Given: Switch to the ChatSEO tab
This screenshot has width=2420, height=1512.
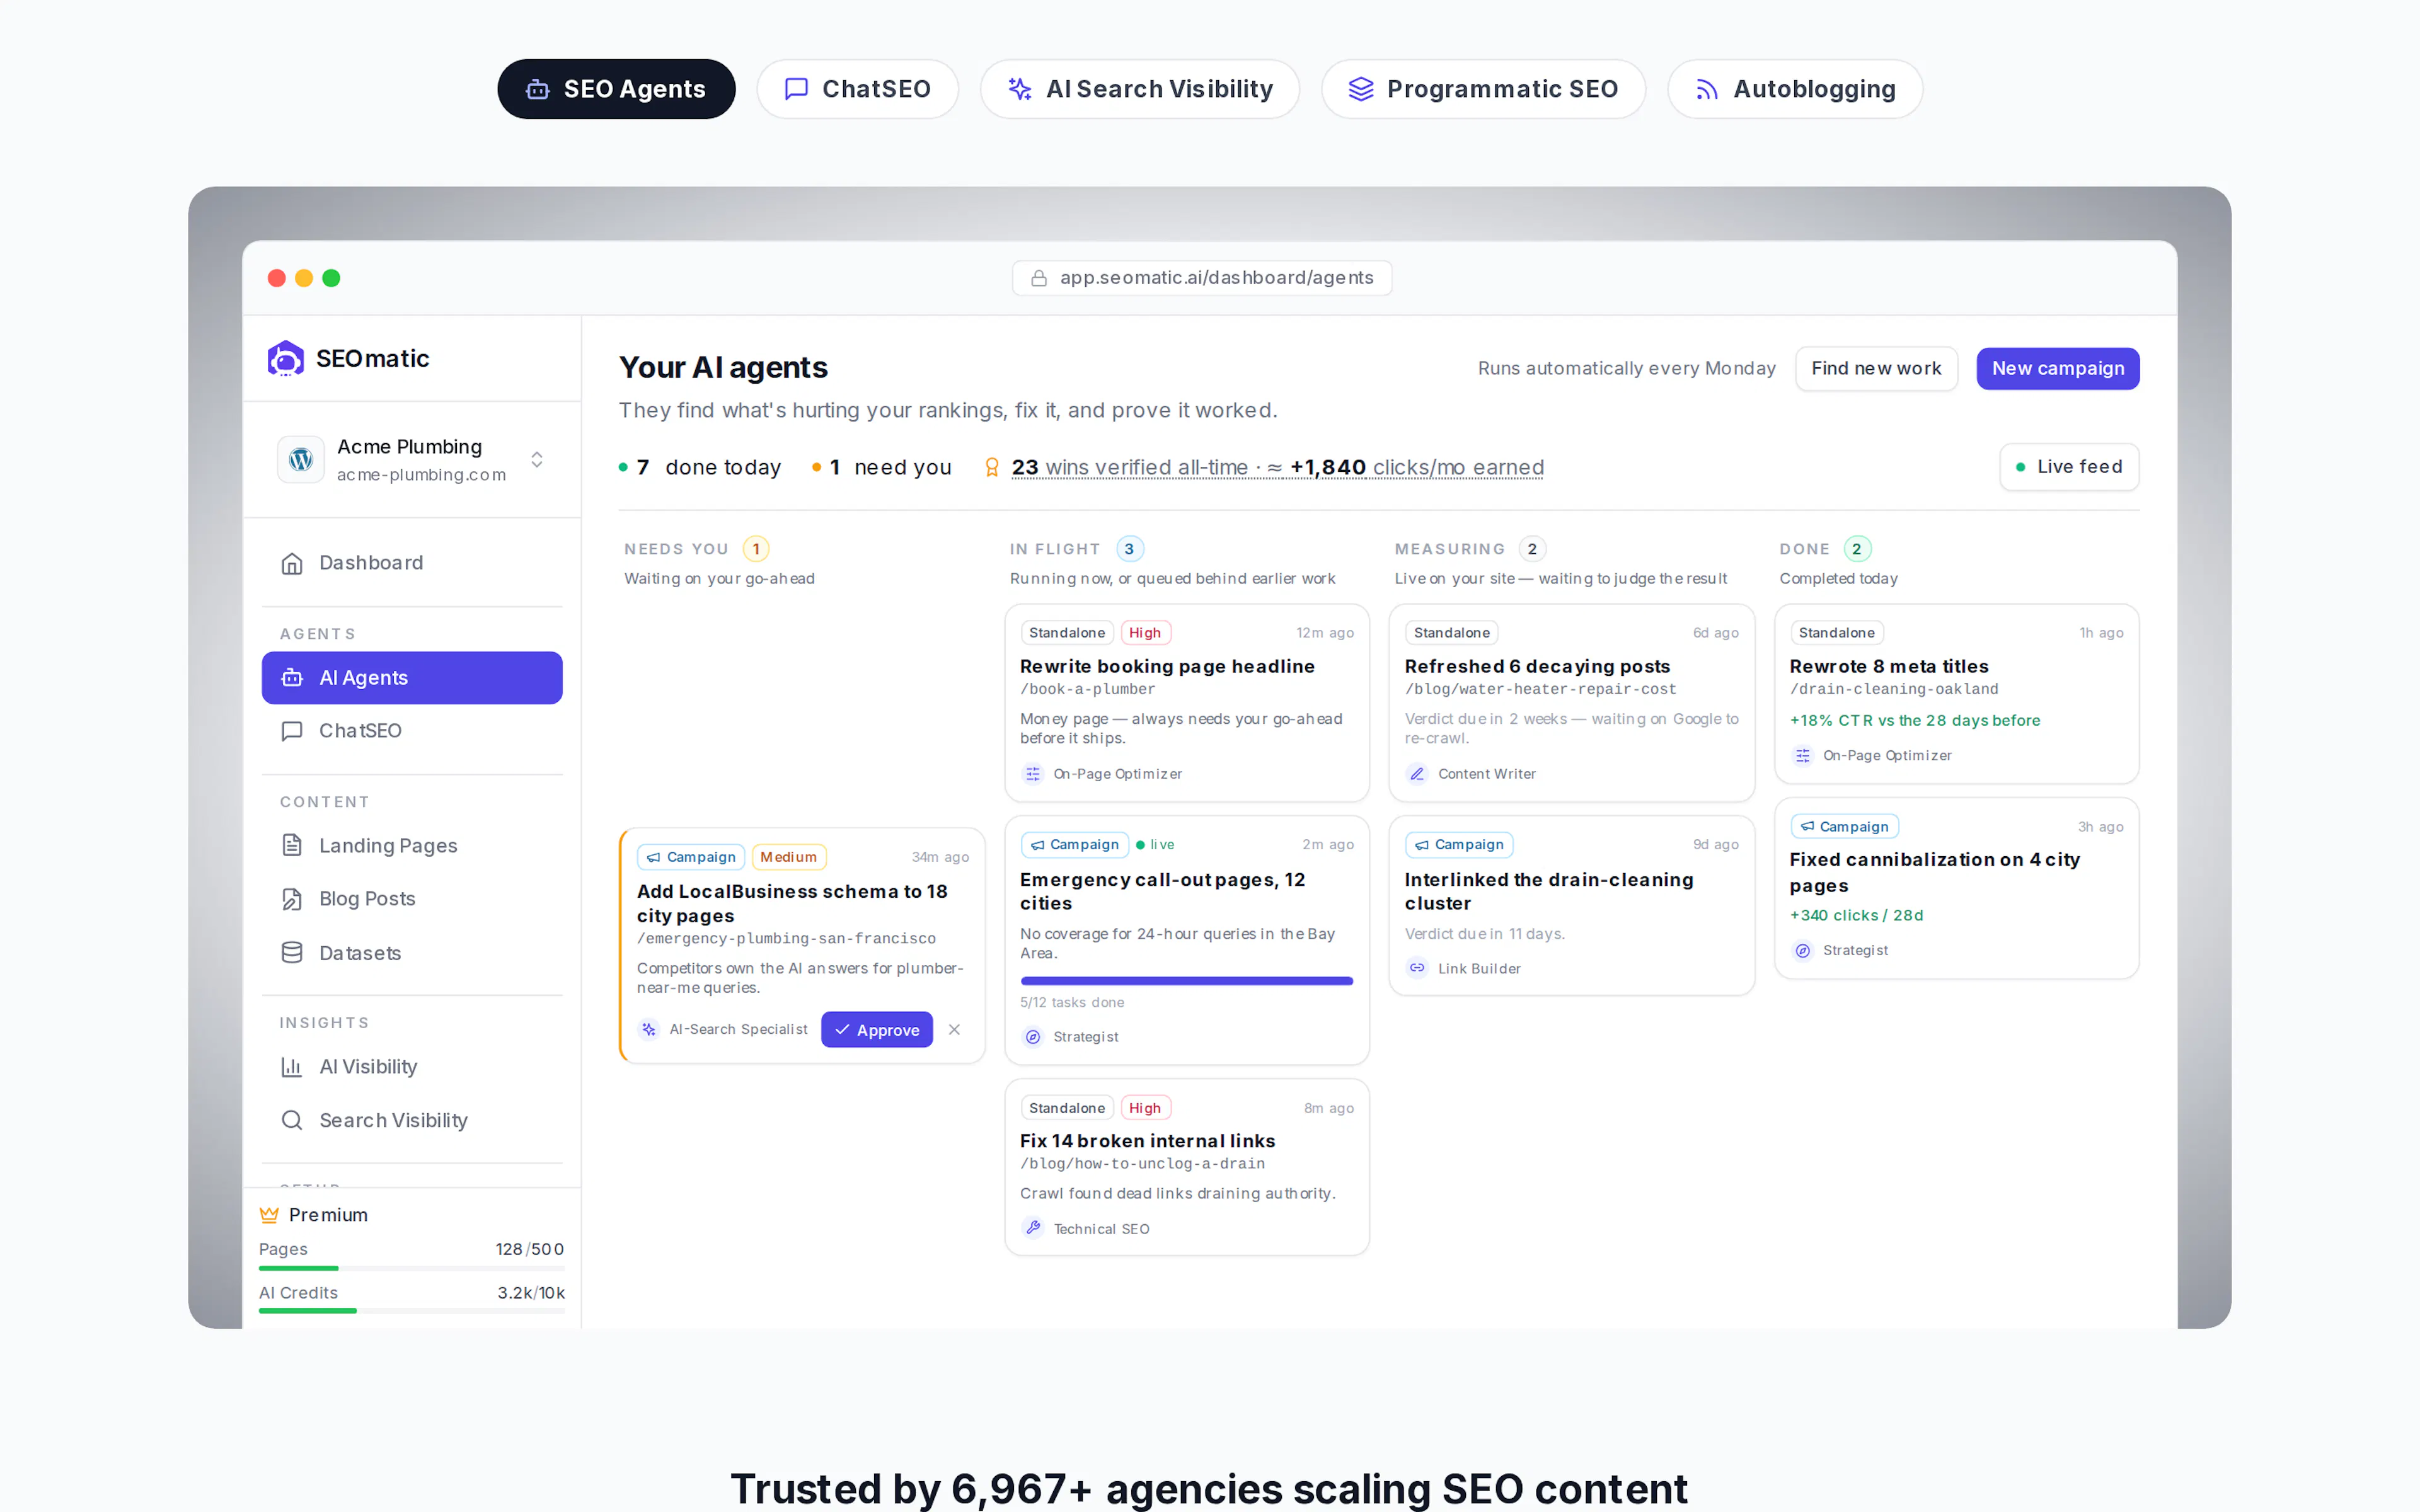Looking at the screenshot, I should pos(857,89).
